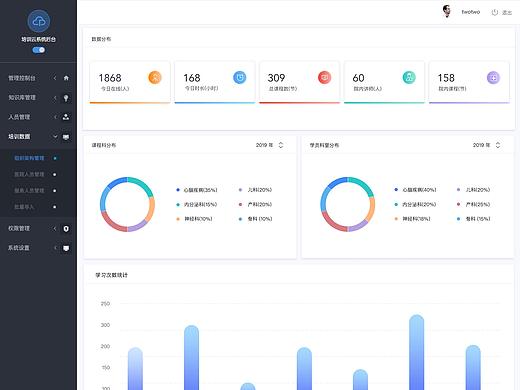
Task: Collapse the 培训数据 menu chevron
Action: [x=55, y=137]
